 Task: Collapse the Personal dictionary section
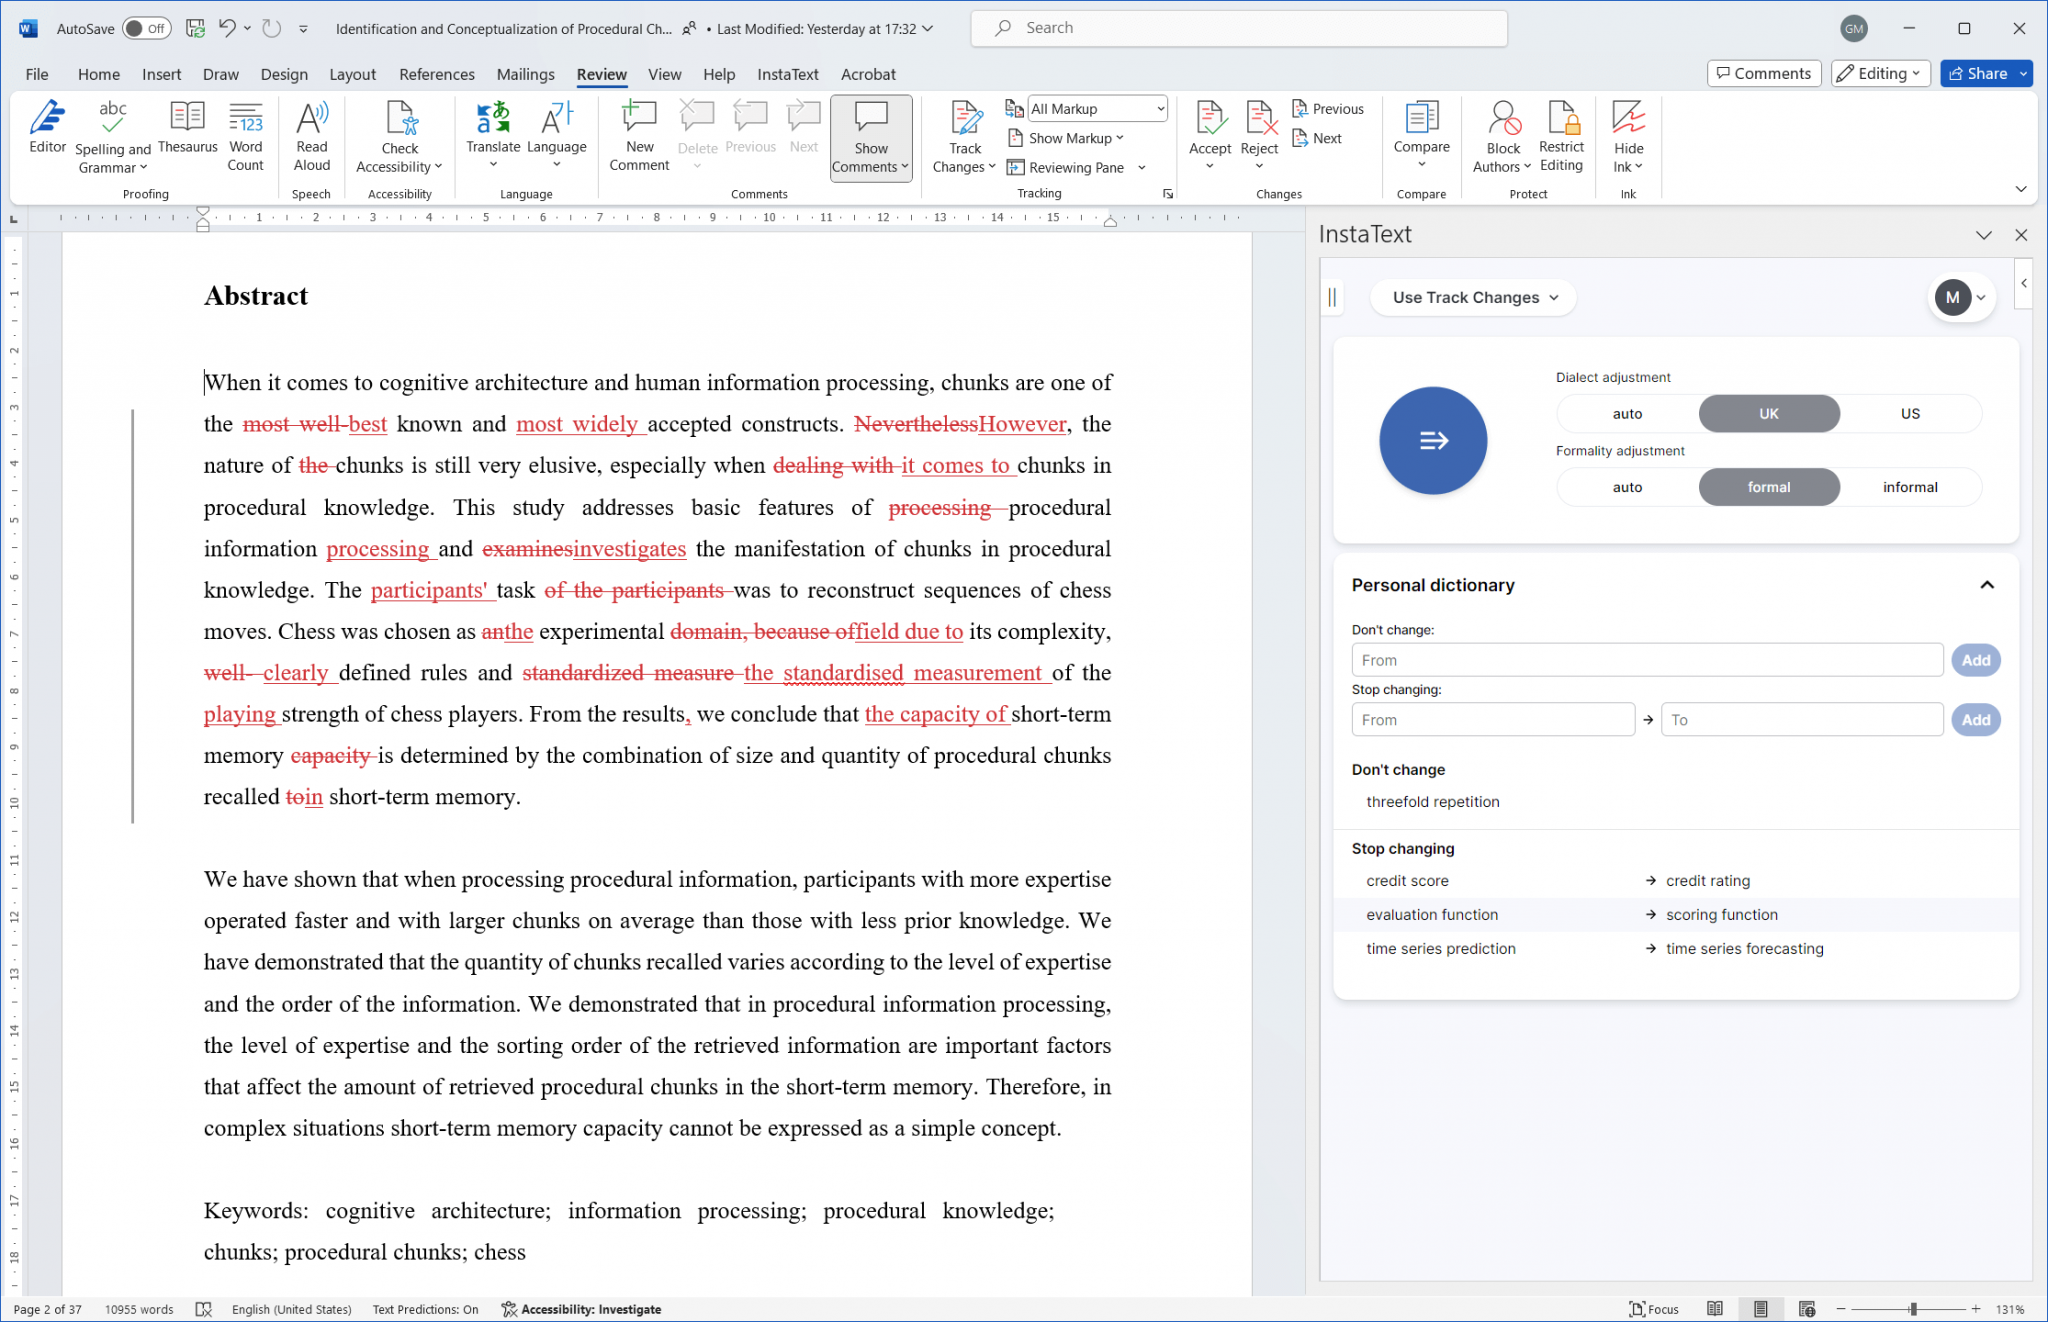coord(1987,585)
